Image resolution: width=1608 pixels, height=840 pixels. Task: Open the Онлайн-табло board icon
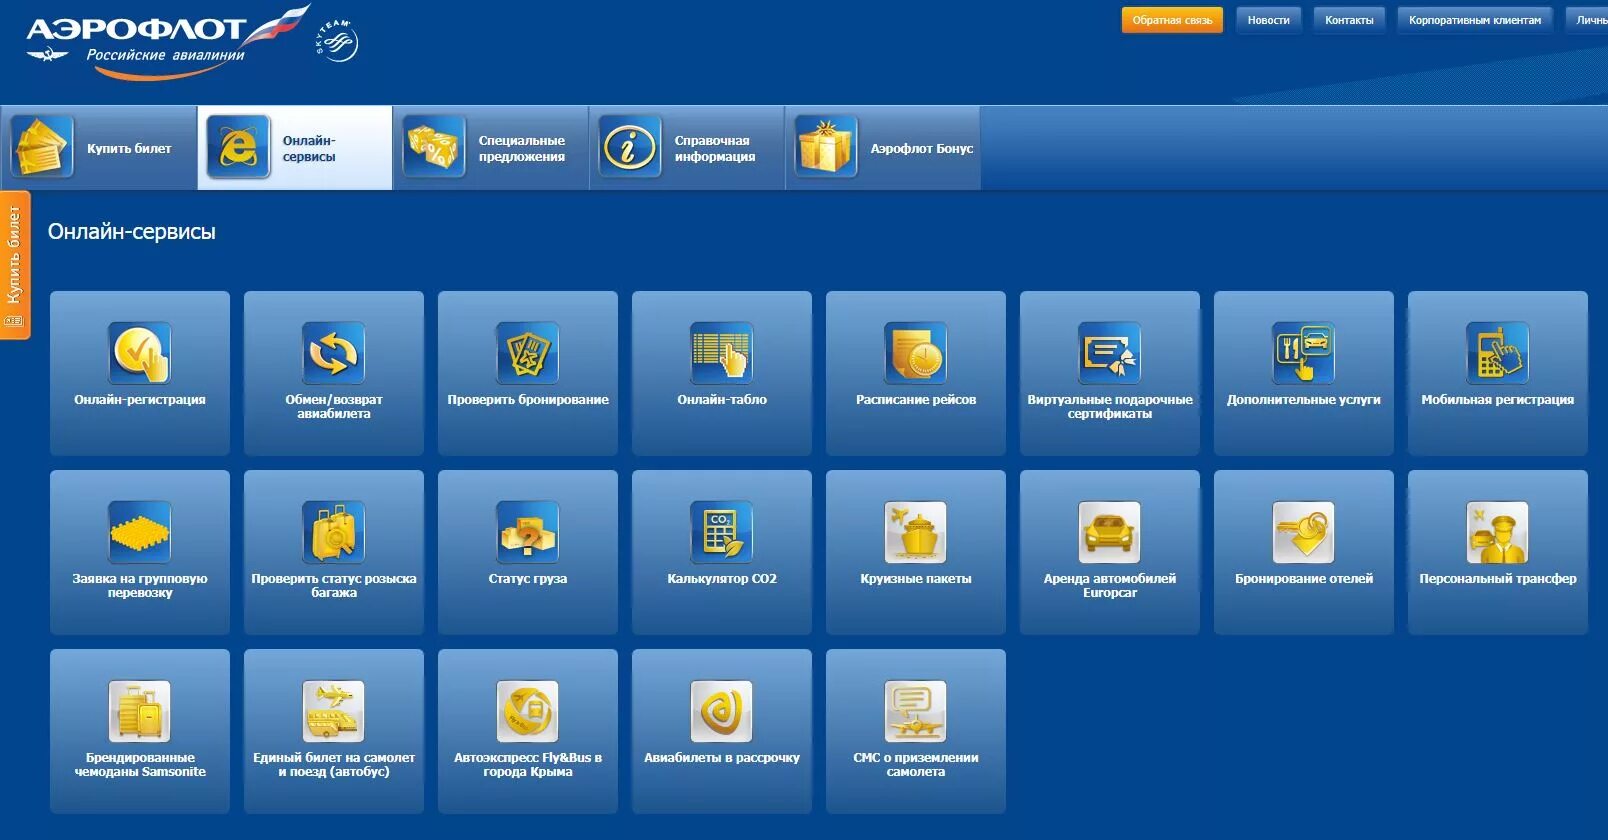click(722, 353)
